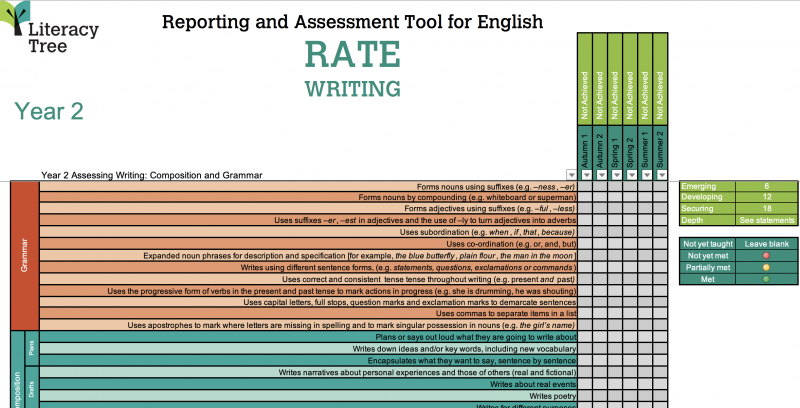Open the Autumn 2 filter dropdown arrow

[600, 175]
